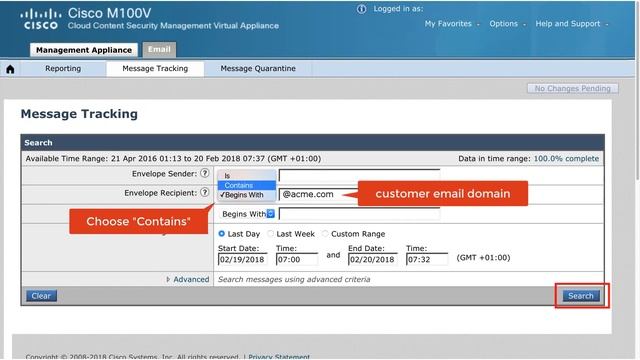Open My Favorites menu
This screenshot has height=360, width=640.
[452, 24]
